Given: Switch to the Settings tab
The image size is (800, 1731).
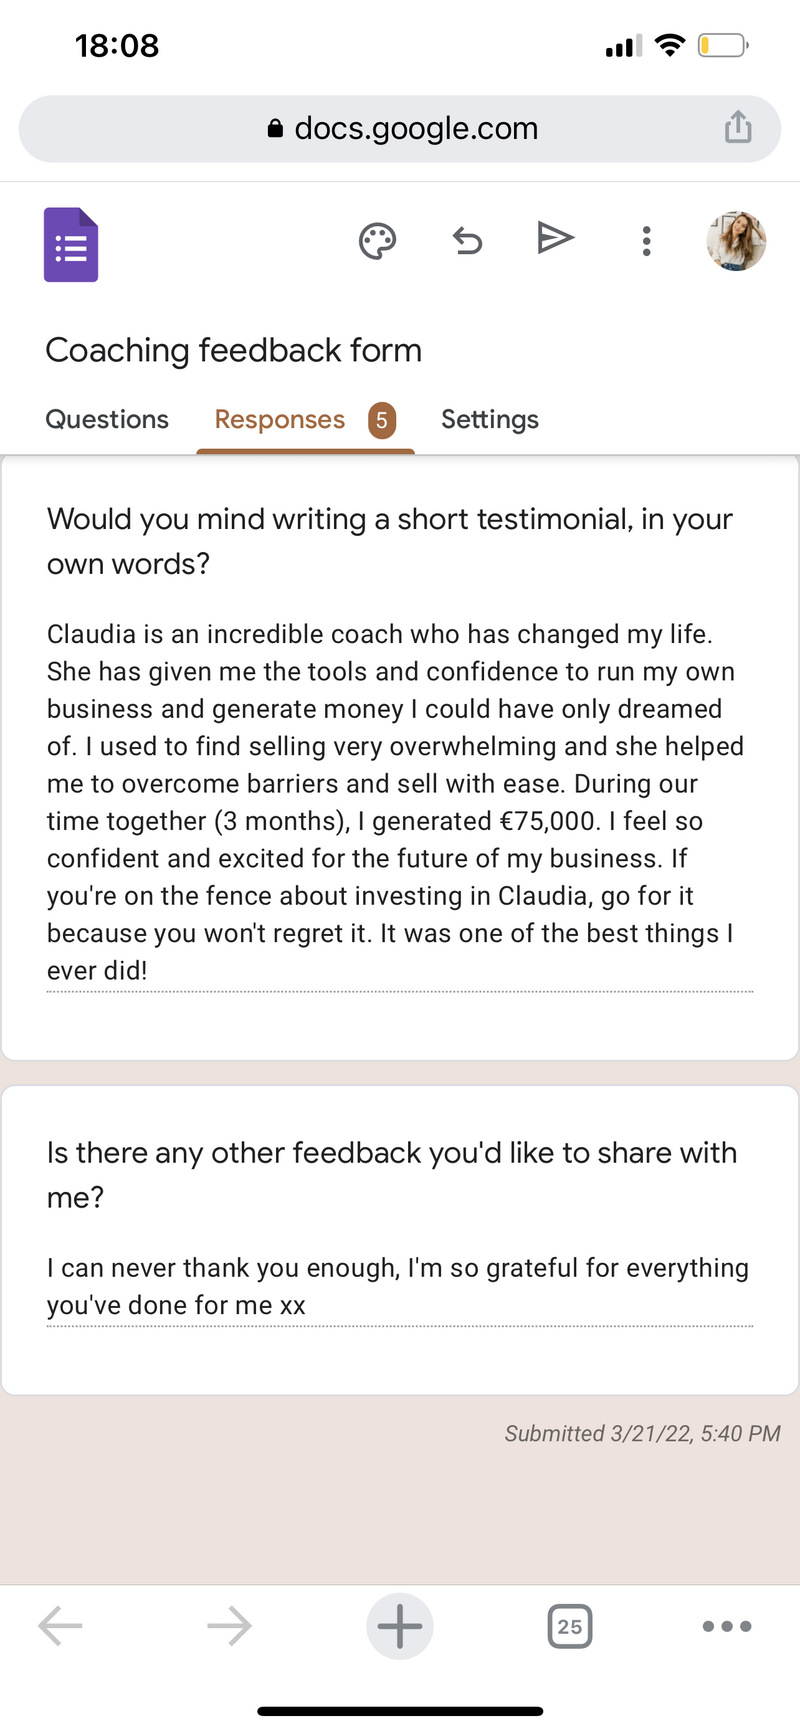Looking at the screenshot, I should [490, 419].
